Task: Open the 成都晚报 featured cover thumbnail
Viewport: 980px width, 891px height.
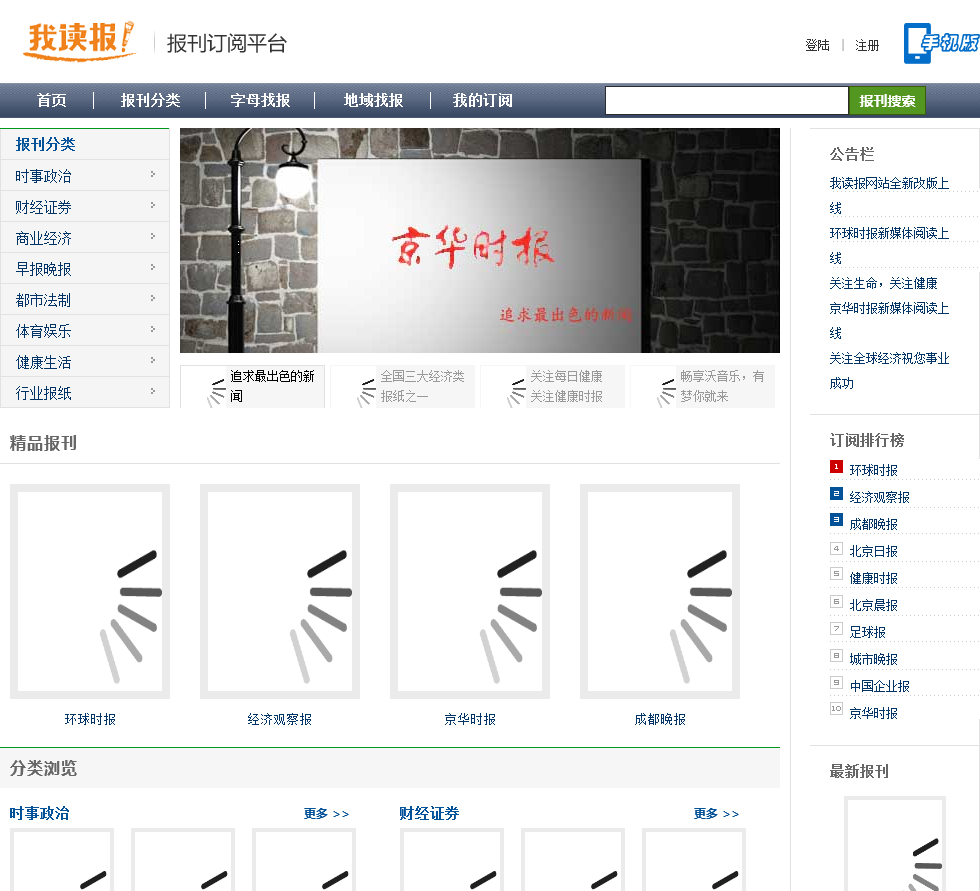Action: click(660, 591)
